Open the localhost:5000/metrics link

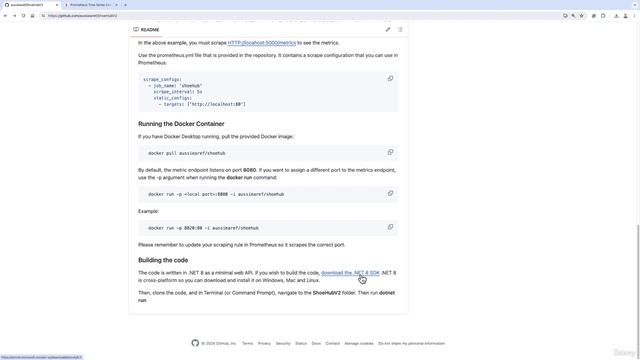click(x=262, y=43)
